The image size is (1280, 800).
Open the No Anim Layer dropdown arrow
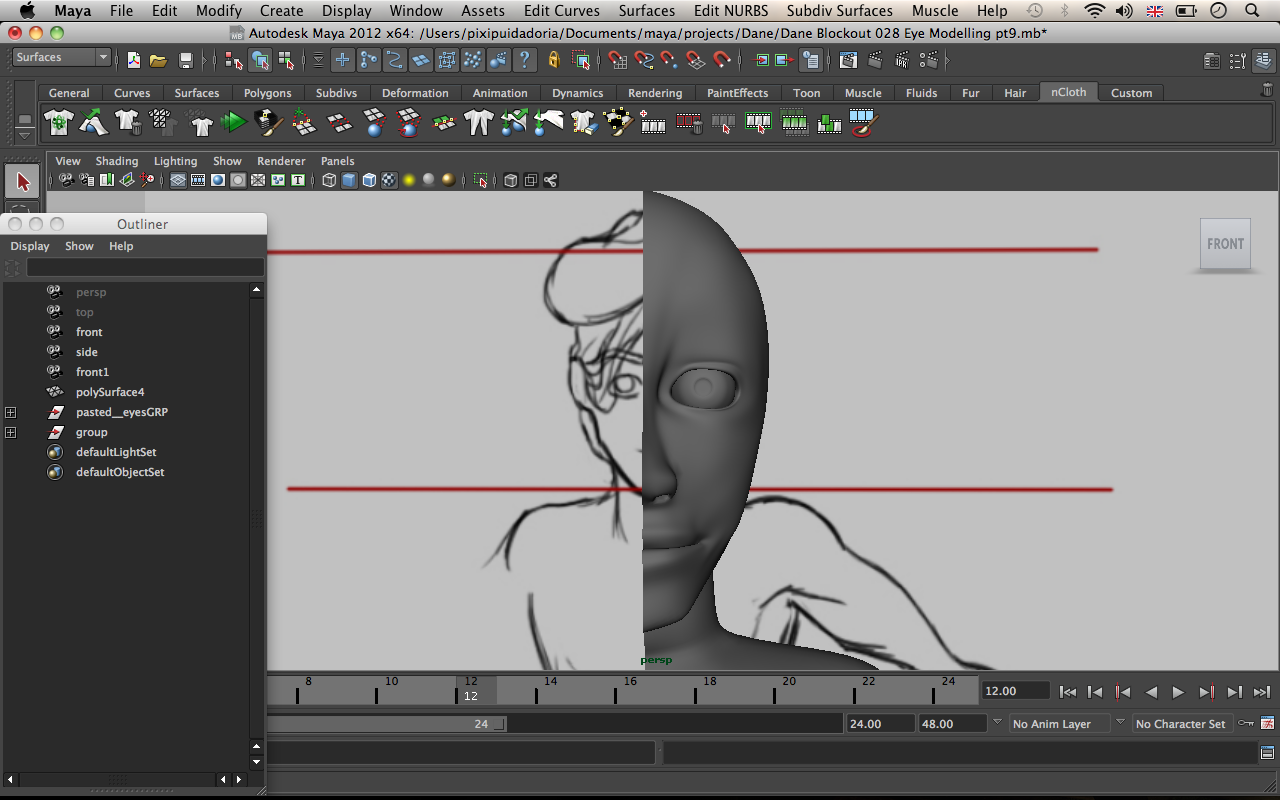(x=997, y=723)
